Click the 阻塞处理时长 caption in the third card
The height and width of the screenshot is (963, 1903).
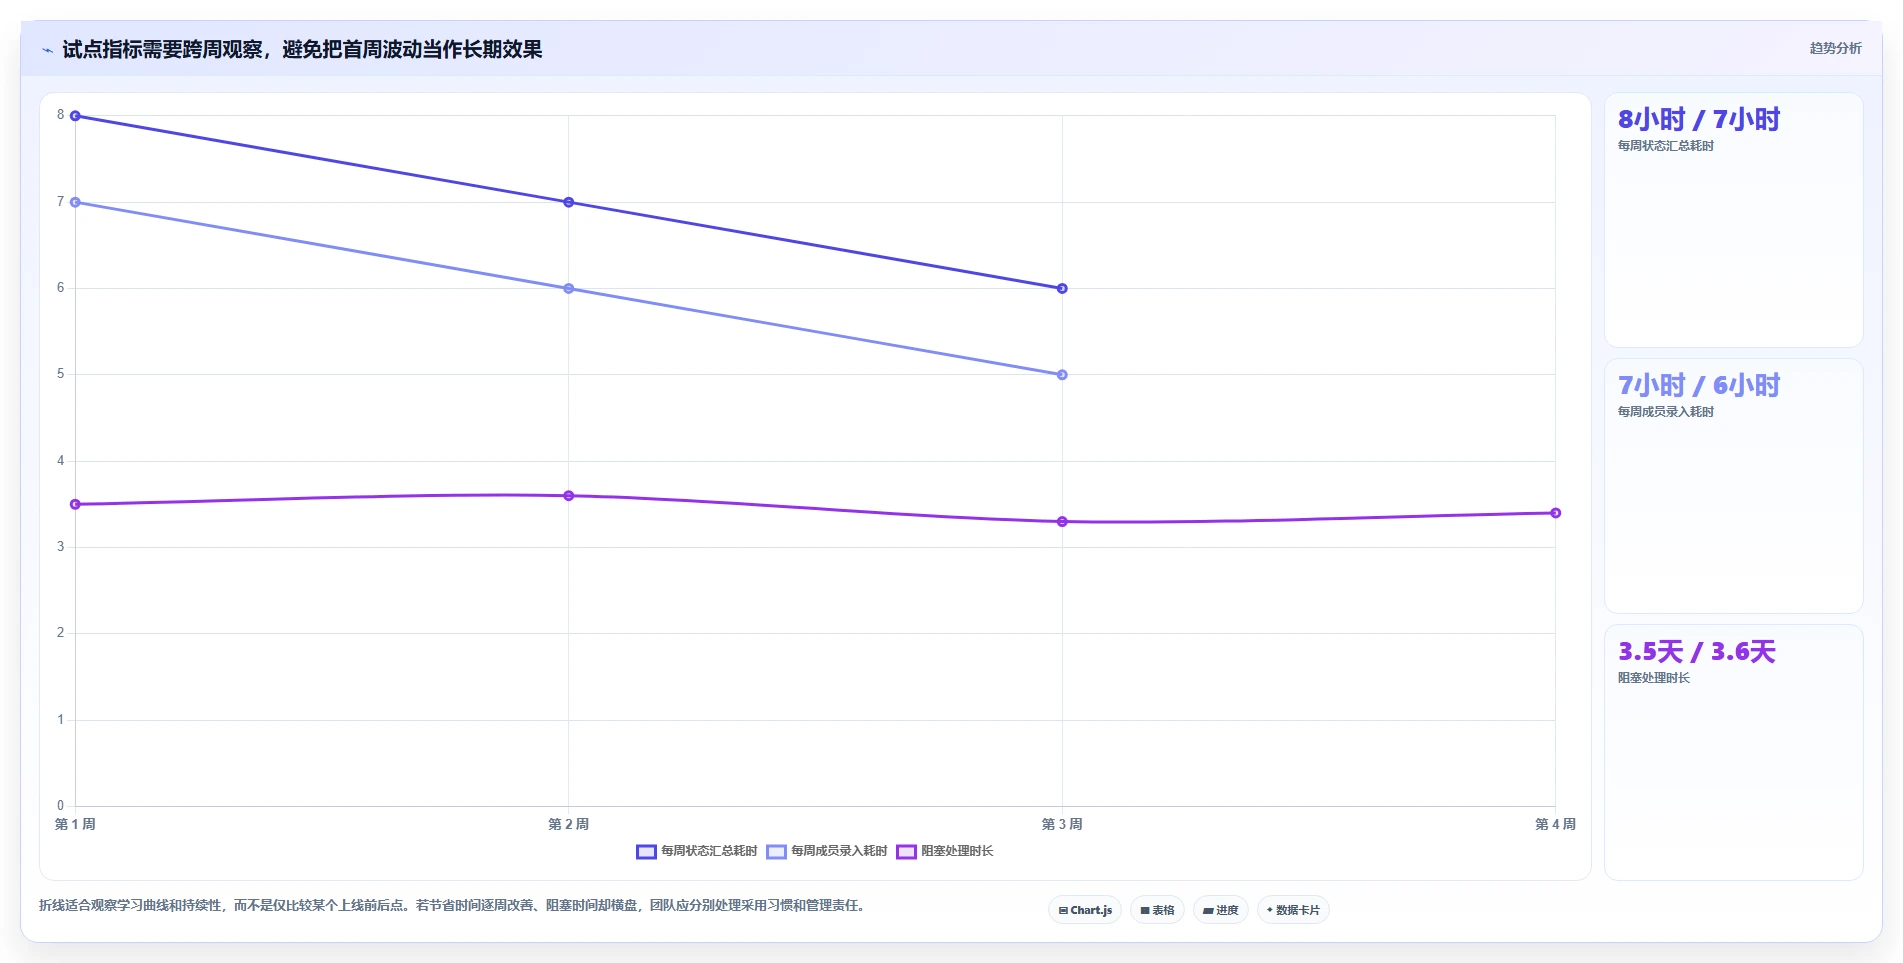[x=1654, y=678]
